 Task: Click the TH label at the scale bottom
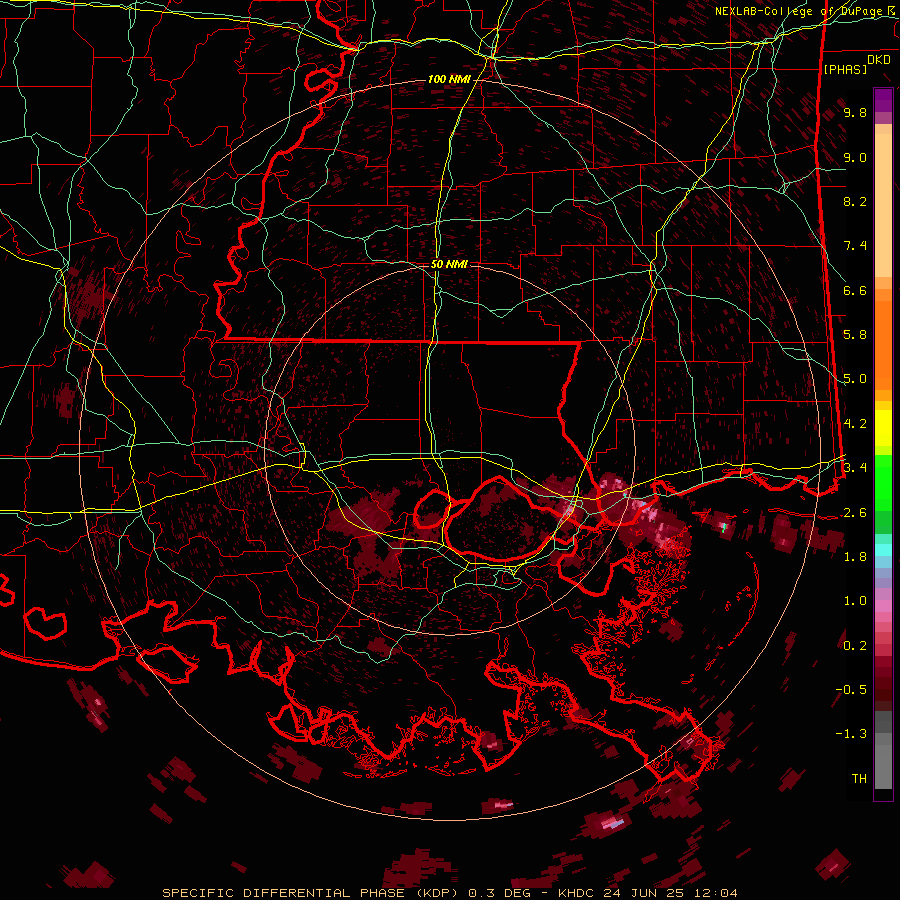click(859, 779)
